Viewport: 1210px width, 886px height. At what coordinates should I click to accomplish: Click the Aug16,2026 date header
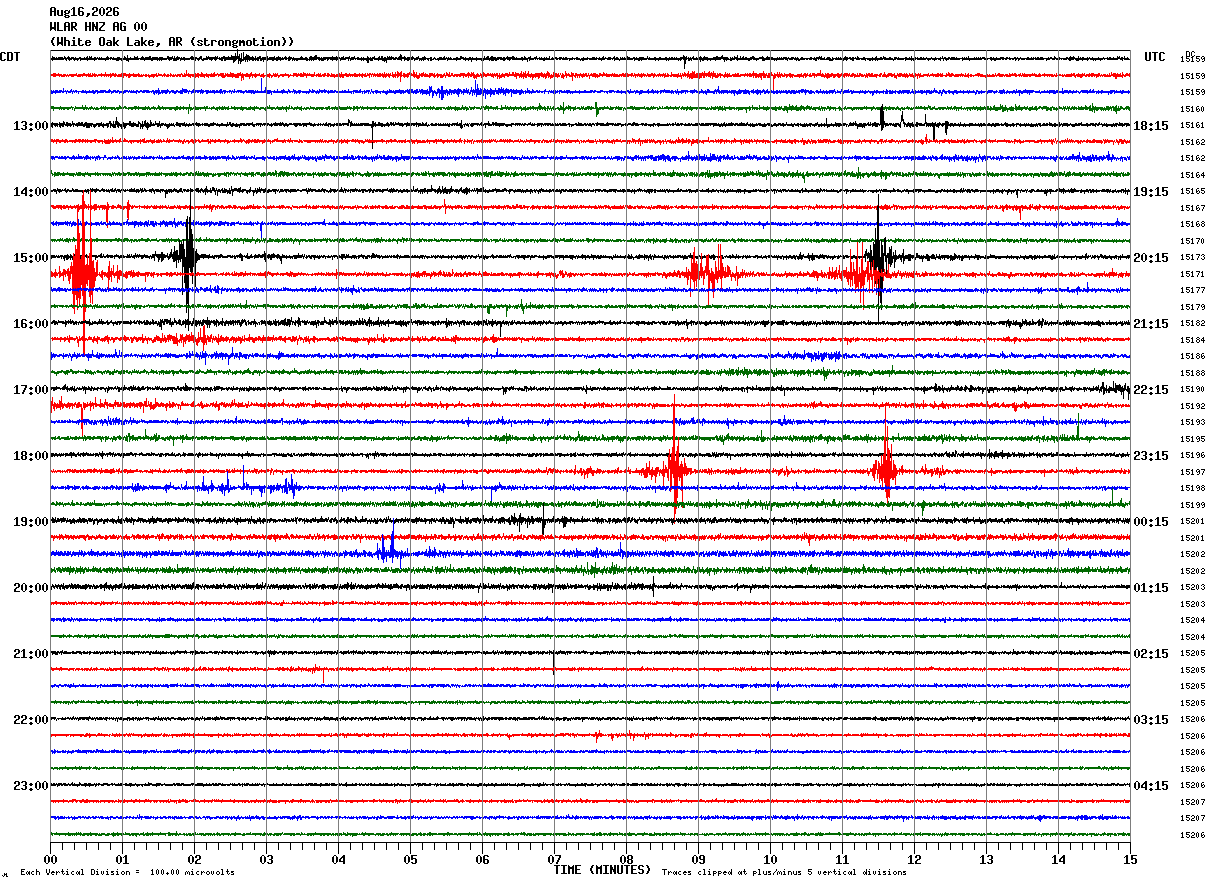(x=84, y=12)
